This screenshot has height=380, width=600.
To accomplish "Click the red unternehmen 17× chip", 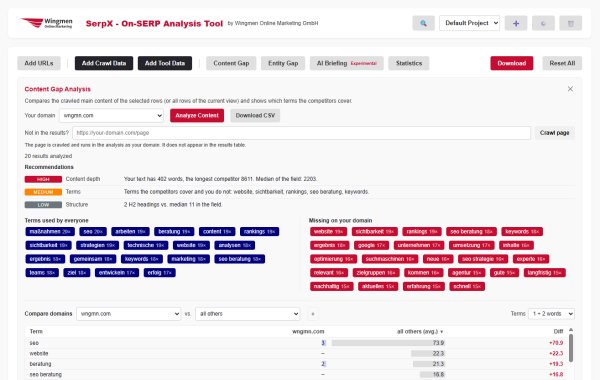I will coord(419,245).
